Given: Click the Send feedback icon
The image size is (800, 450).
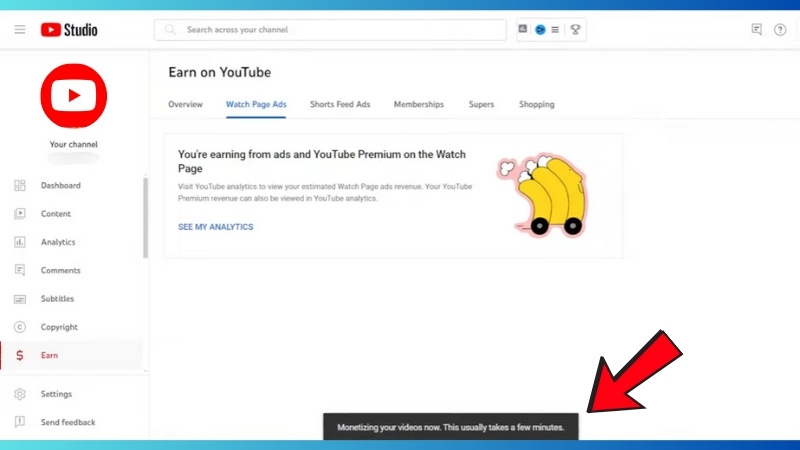Looking at the screenshot, I should 20,422.
